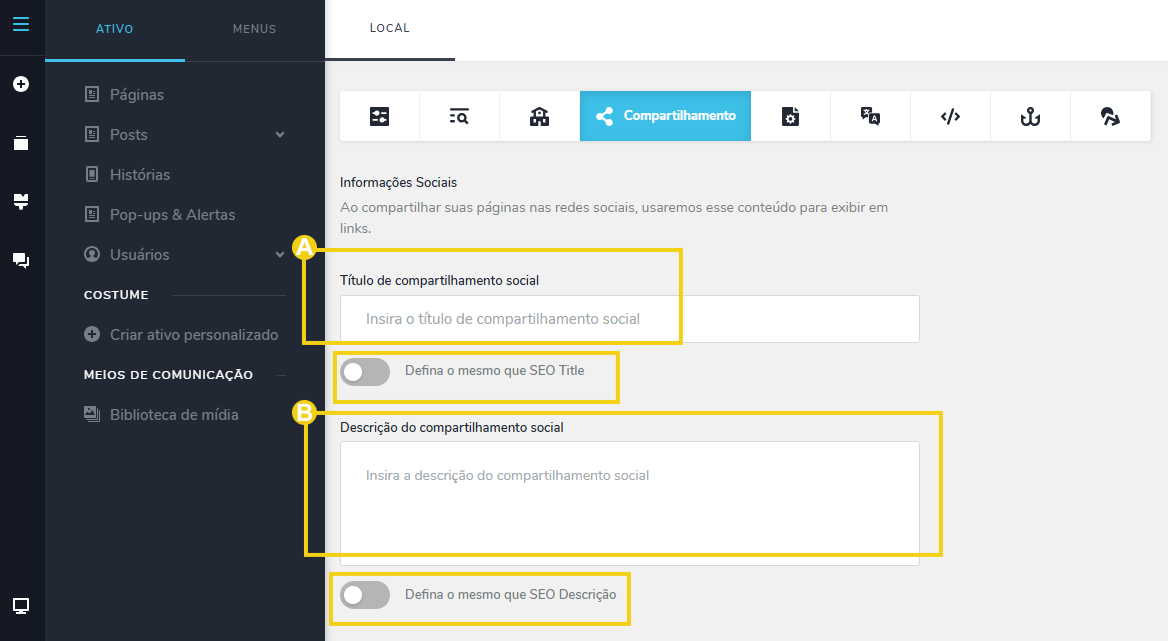Open the code brackets tab icon
Viewport: 1168px width, 641px height.
[x=950, y=116]
